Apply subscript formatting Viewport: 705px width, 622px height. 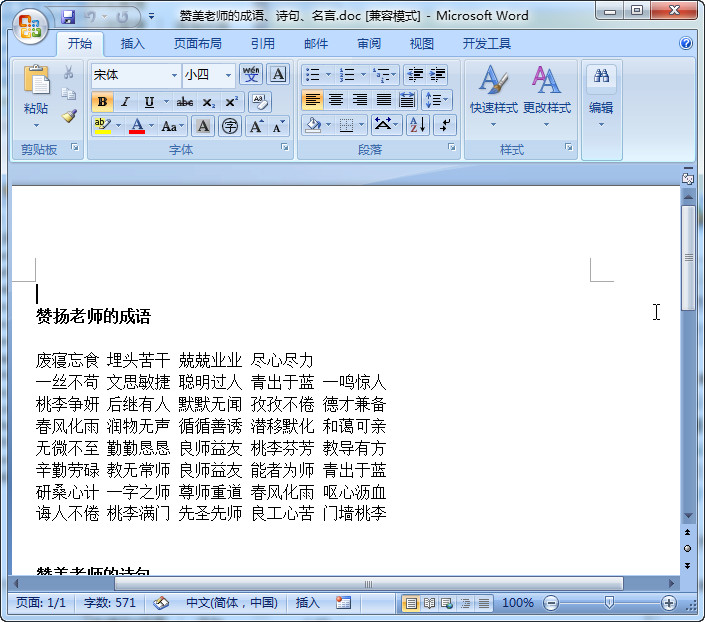208,102
